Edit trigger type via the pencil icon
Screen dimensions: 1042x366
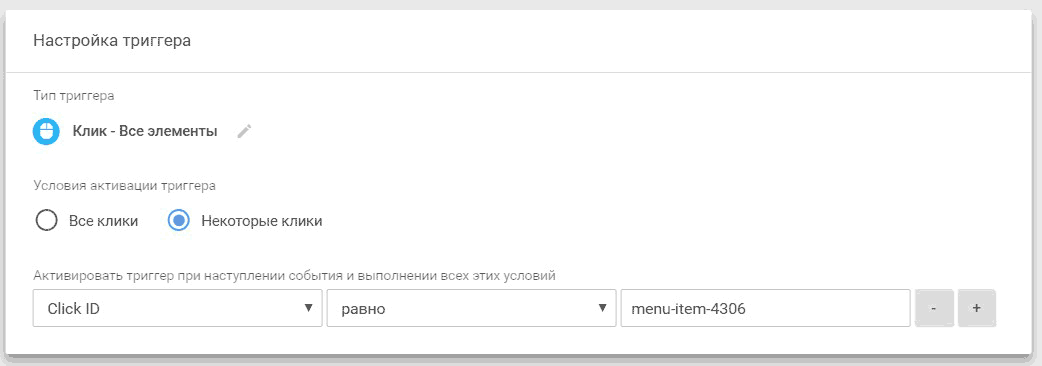click(x=245, y=132)
